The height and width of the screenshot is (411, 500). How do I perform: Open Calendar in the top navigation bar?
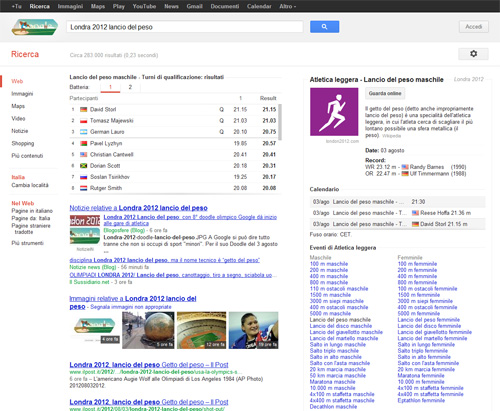click(259, 6)
